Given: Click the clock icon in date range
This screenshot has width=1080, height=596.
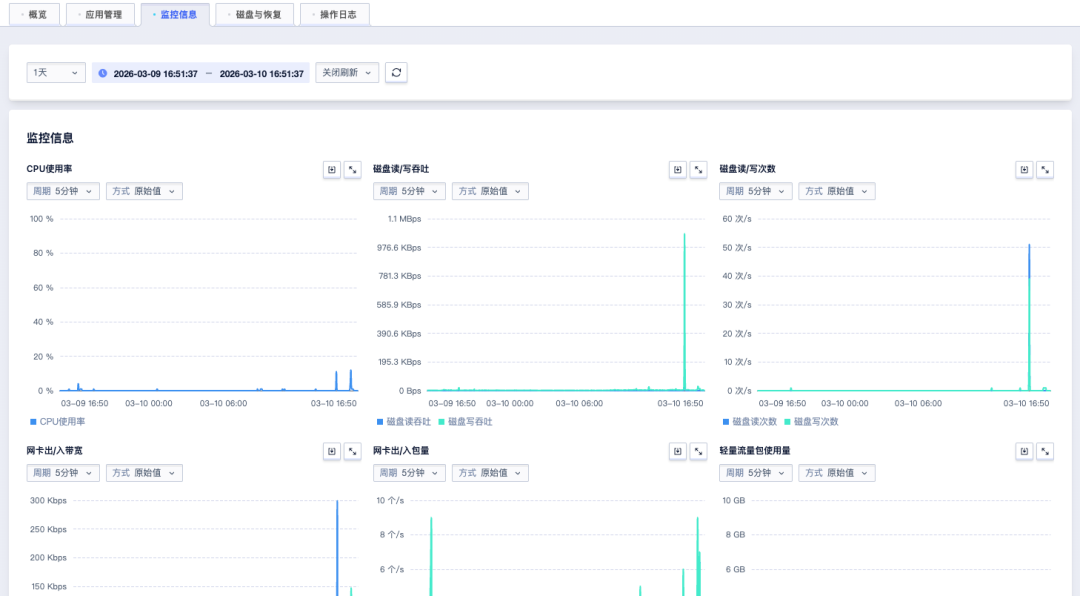Looking at the screenshot, I should coord(103,73).
